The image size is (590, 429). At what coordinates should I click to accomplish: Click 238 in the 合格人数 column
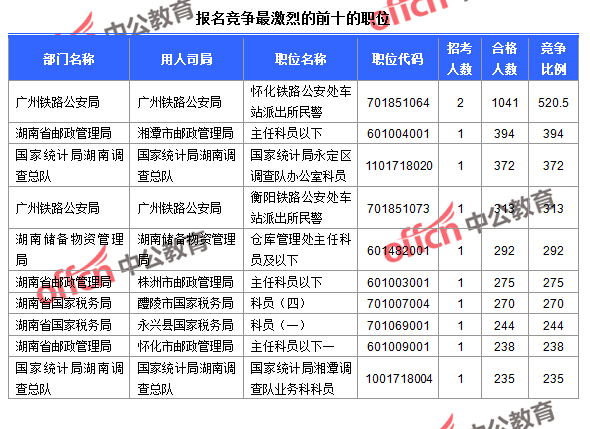pos(504,347)
